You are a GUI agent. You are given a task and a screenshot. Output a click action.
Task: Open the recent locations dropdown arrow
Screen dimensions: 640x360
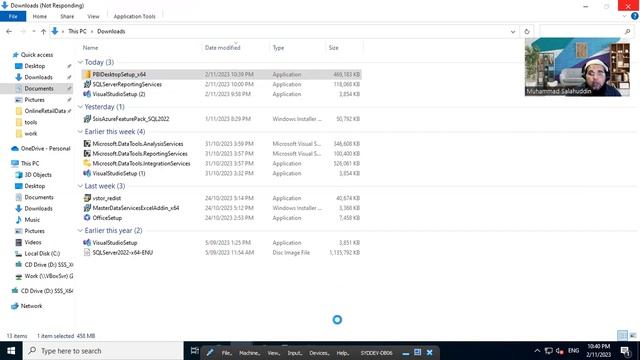[x=34, y=31]
